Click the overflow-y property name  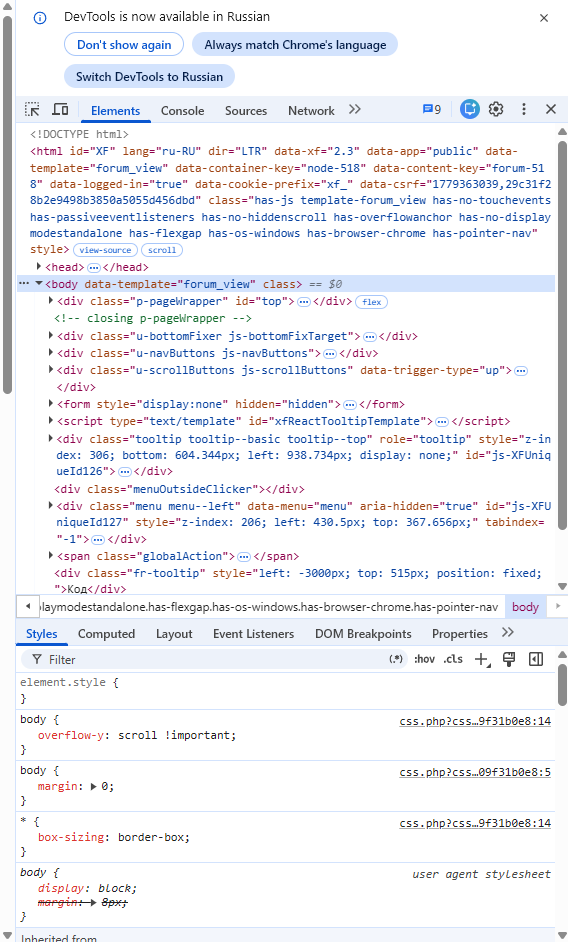pyautogui.click(x=71, y=735)
